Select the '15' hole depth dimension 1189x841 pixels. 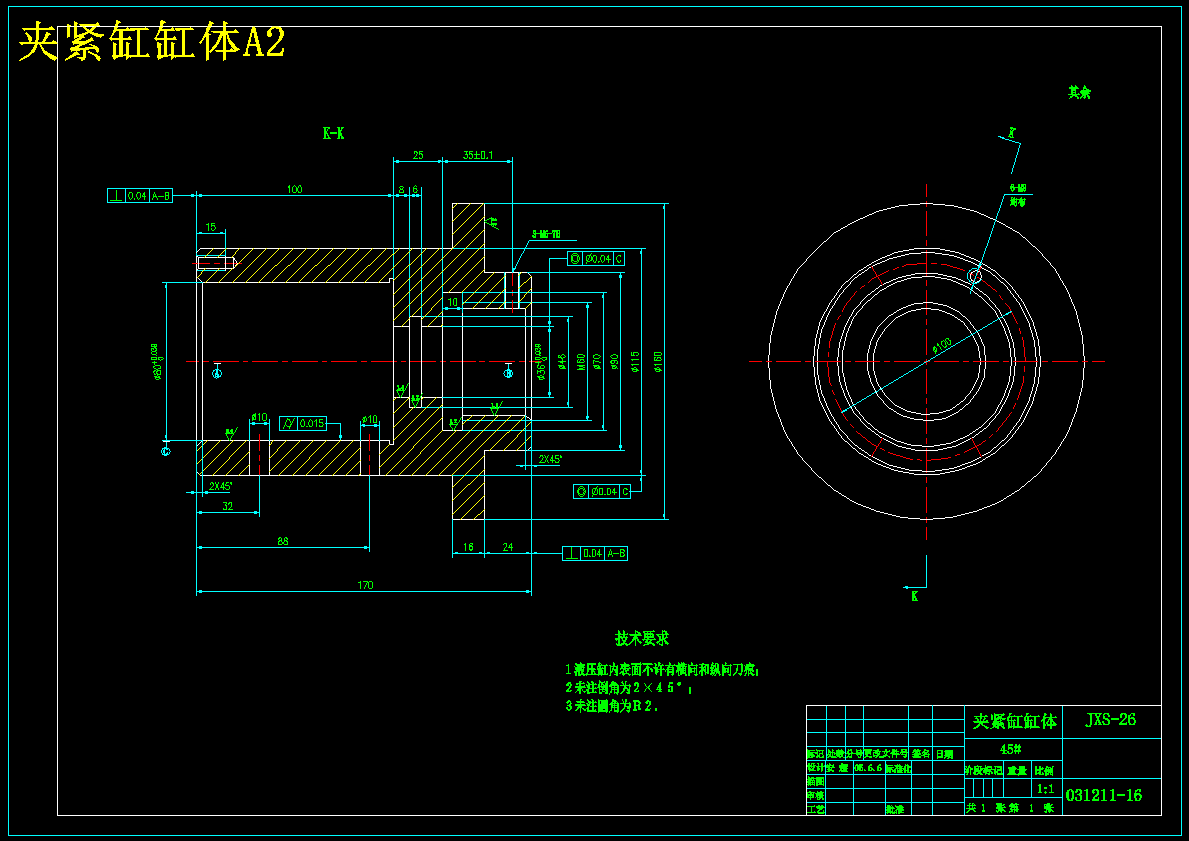click(211, 227)
